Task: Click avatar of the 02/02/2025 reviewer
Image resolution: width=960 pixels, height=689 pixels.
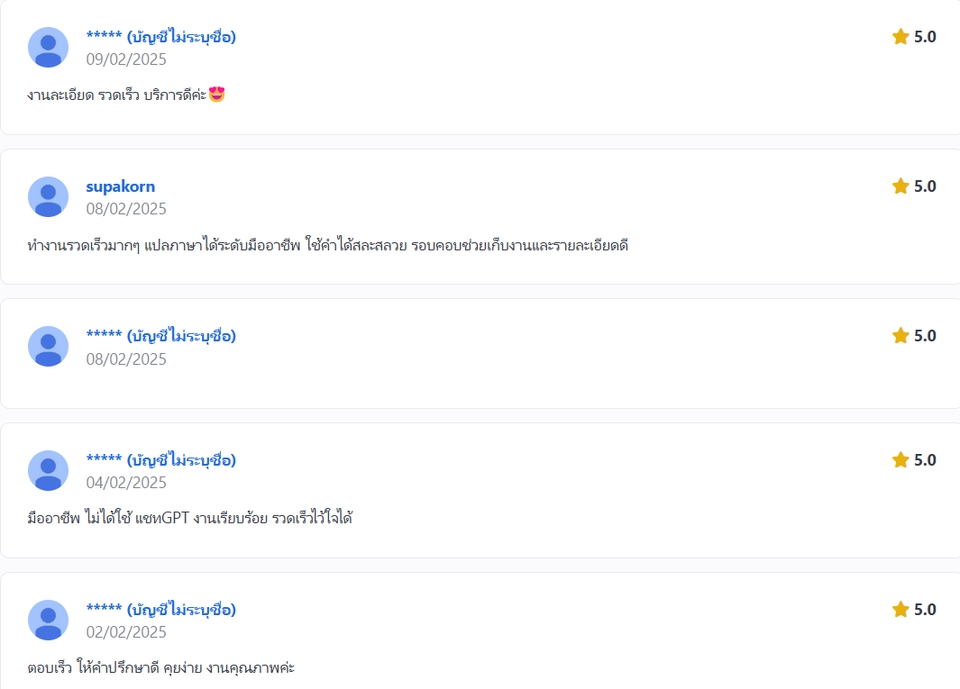Action: point(48,620)
